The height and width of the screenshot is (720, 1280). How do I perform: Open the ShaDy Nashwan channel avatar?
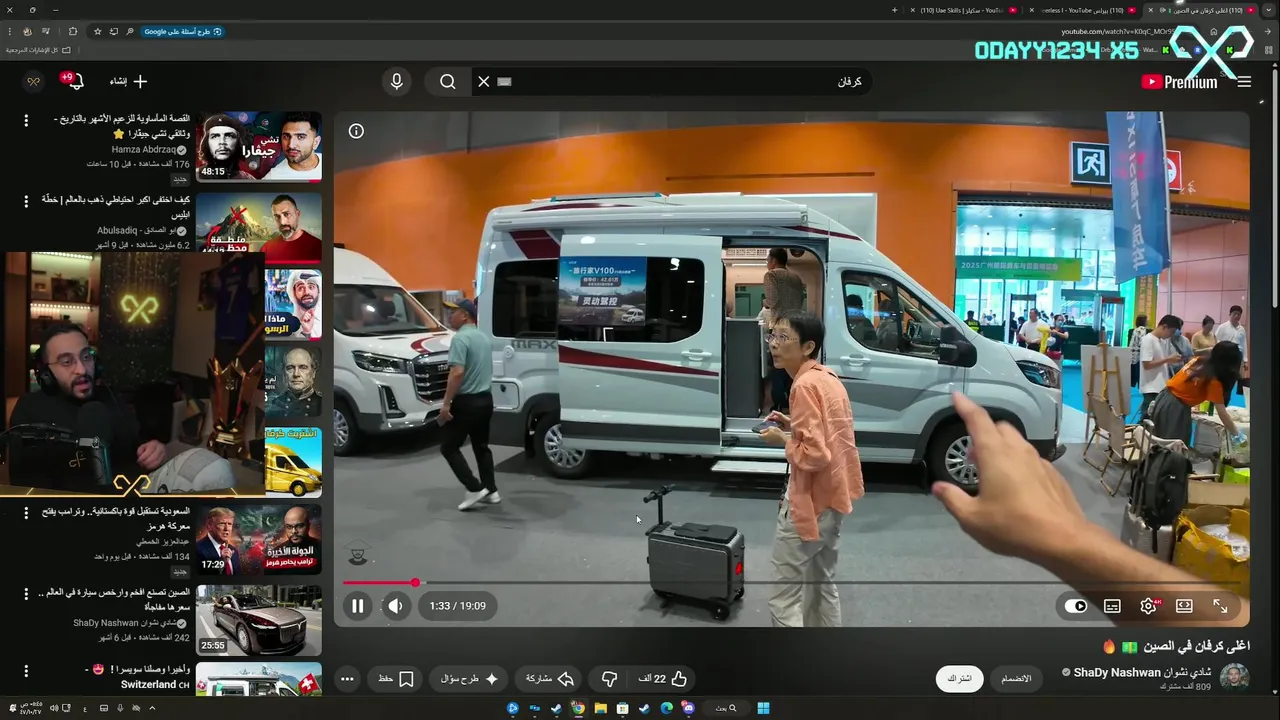pyautogui.click(x=1234, y=678)
